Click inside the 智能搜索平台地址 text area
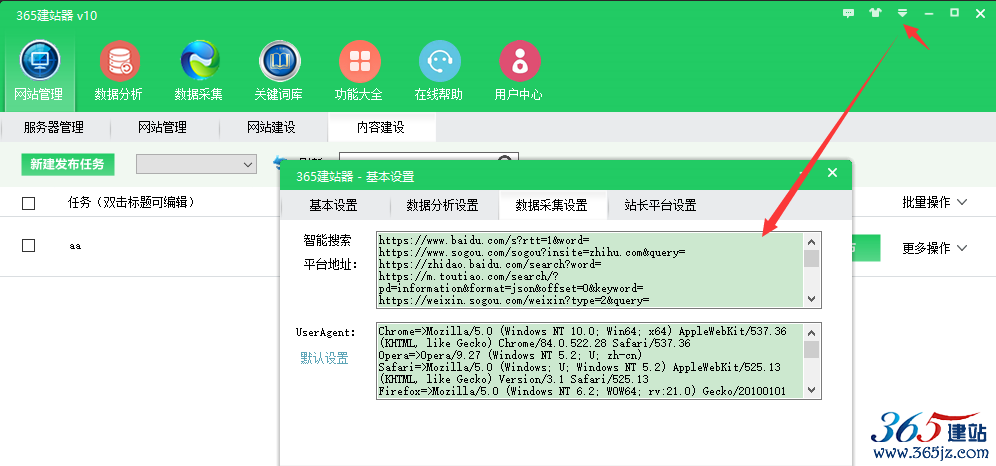Image resolution: width=996 pixels, height=466 pixels. (x=590, y=270)
